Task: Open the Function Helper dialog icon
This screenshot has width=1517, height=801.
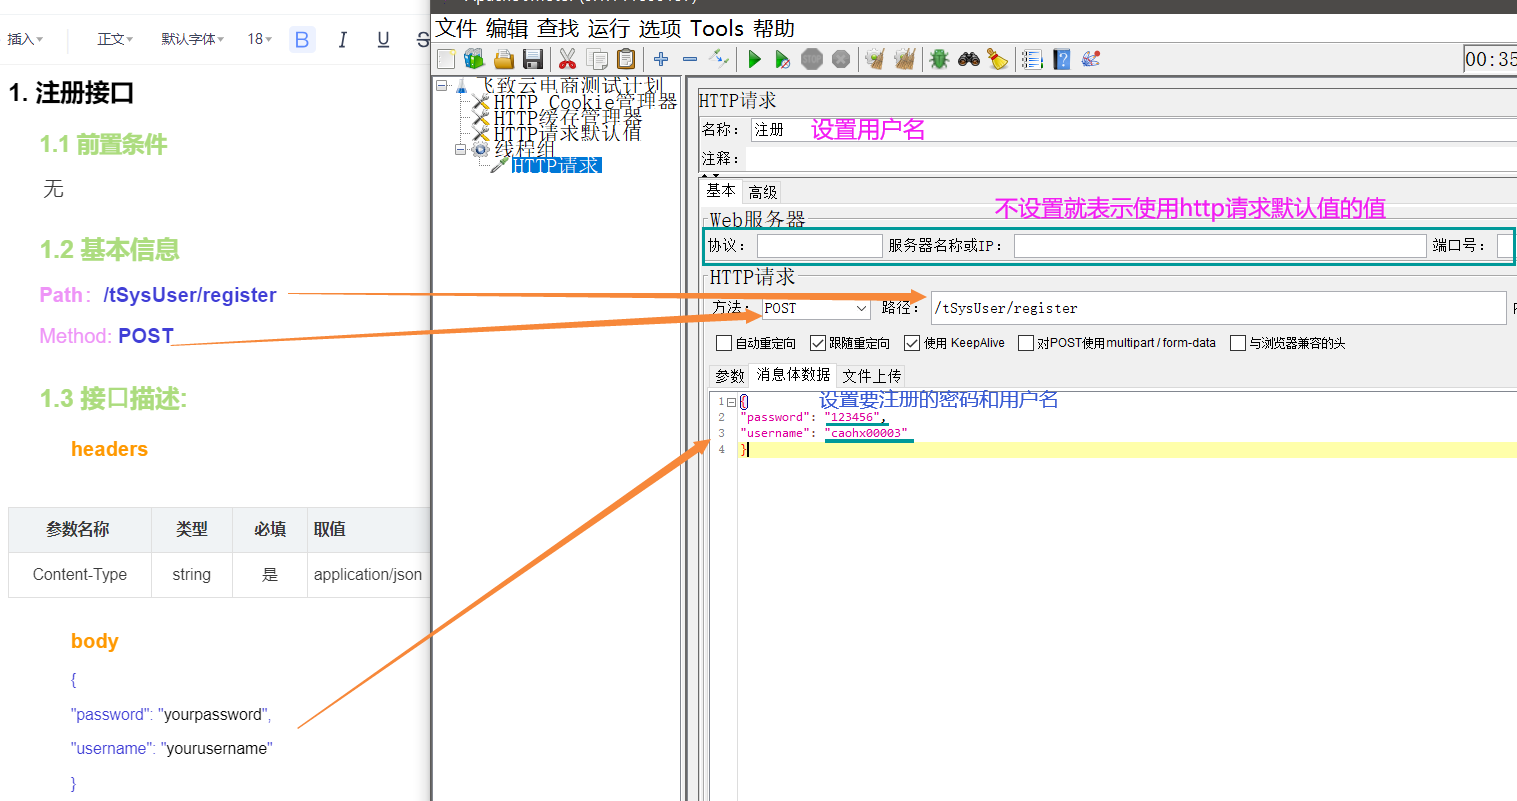Action: point(1091,59)
